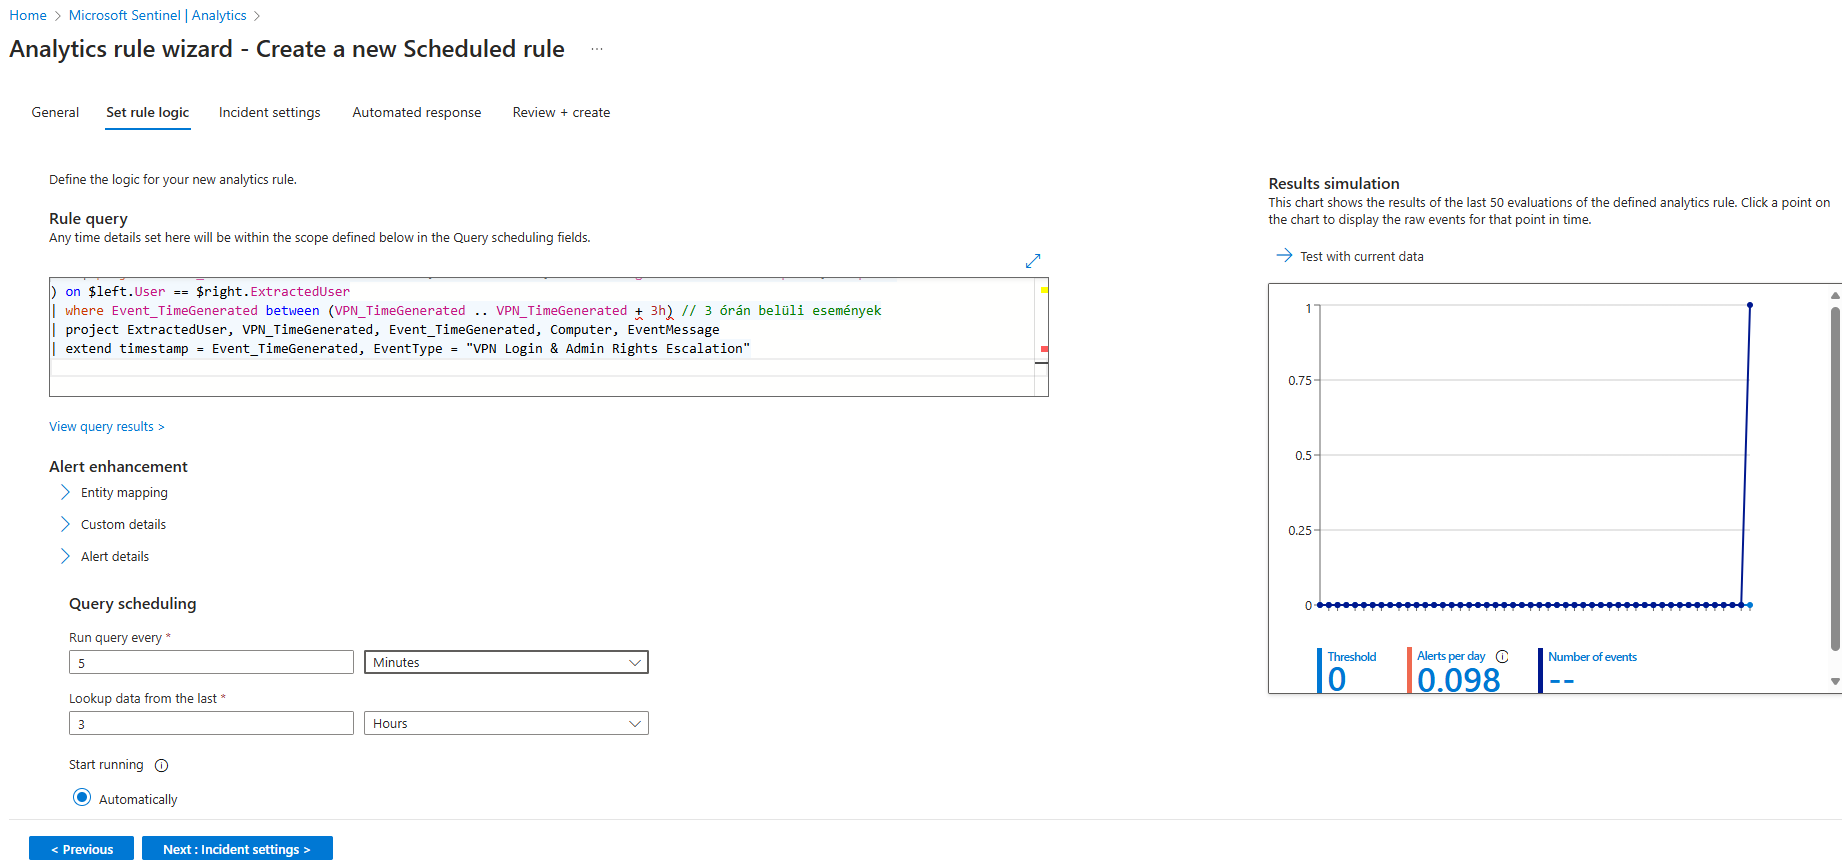
Task: Expand the Custom details section
Action: pyautogui.click(x=66, y=525)
